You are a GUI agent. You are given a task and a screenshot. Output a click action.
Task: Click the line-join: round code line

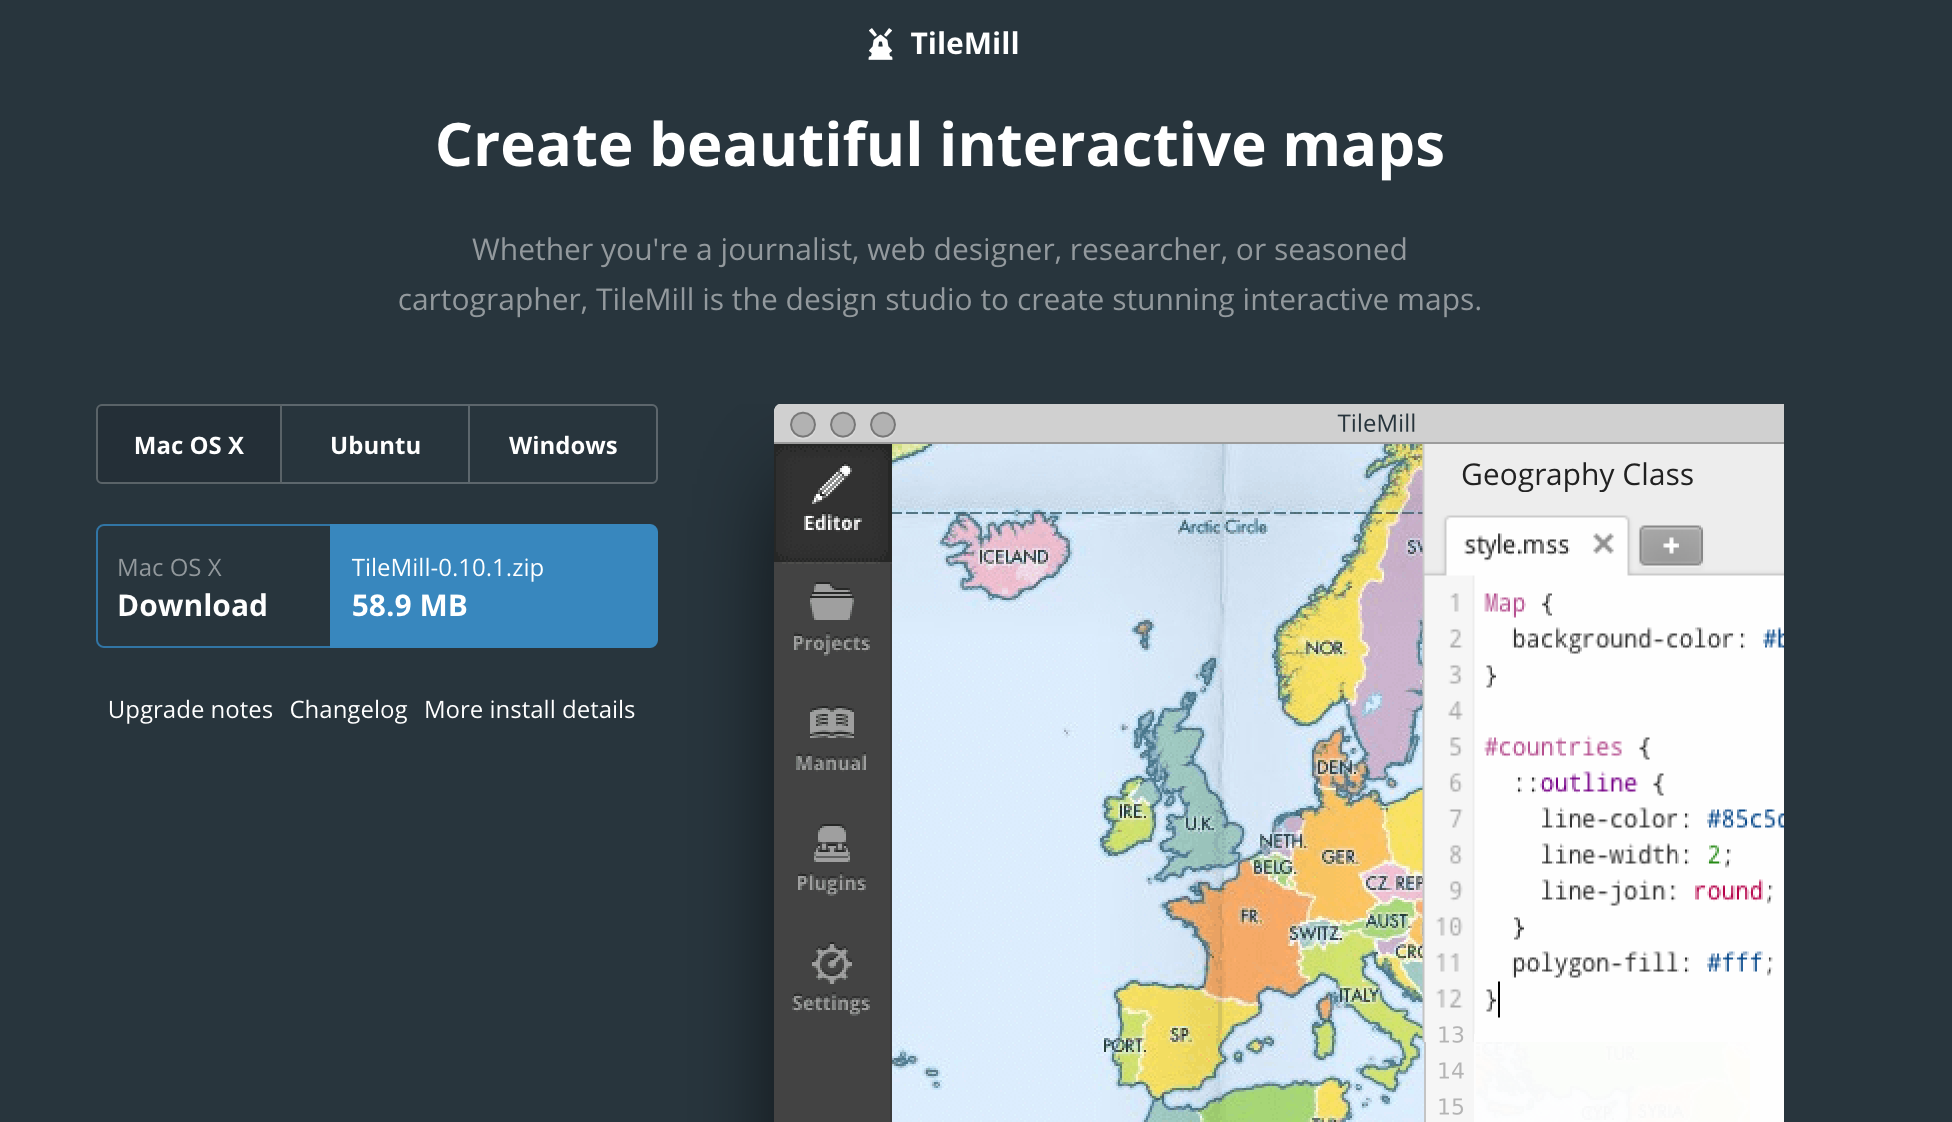(1657, 891)
